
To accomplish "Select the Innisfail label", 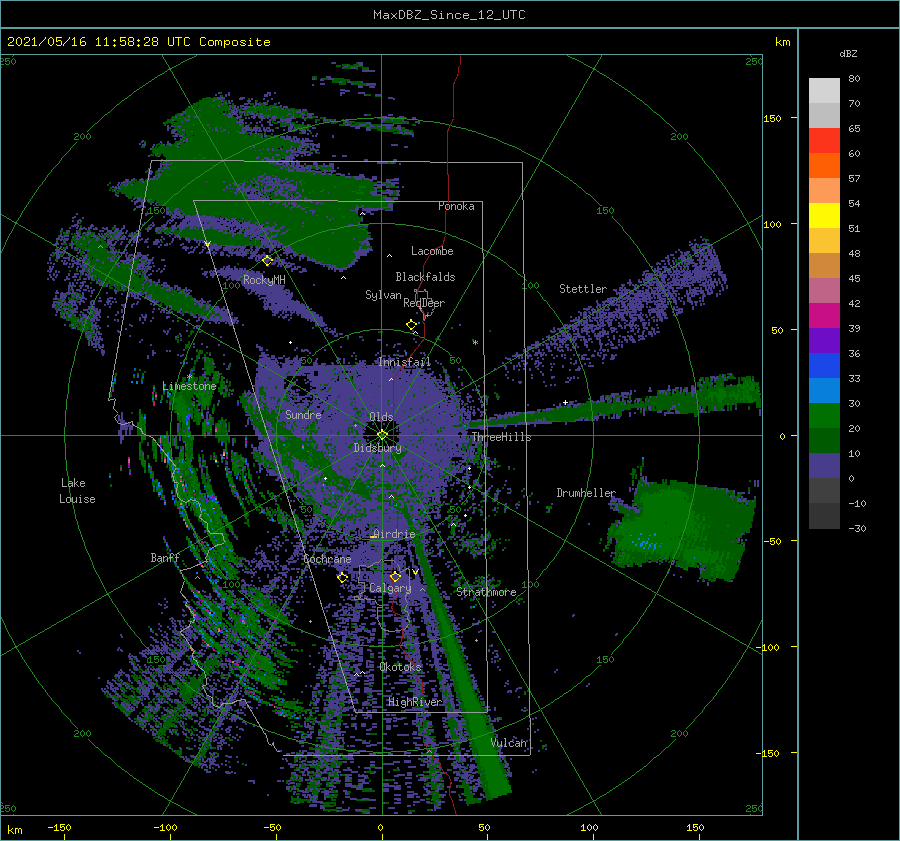I will coord(405,362).
